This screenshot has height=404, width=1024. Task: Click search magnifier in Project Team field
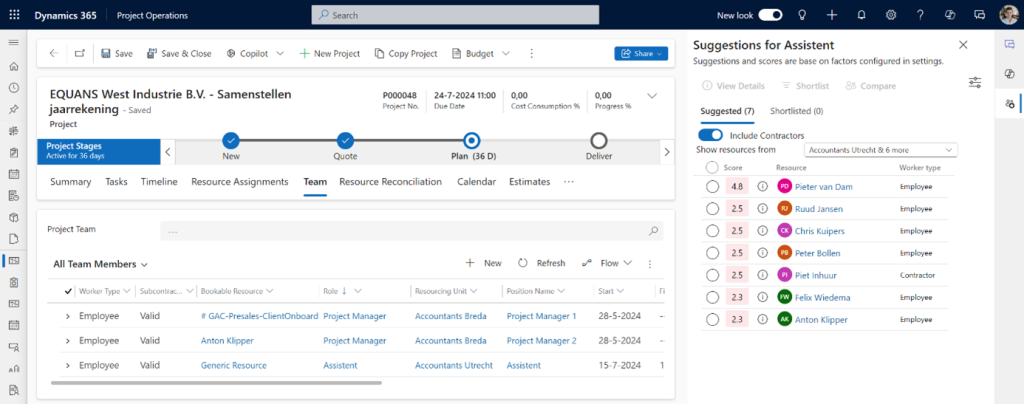[652, 230]
